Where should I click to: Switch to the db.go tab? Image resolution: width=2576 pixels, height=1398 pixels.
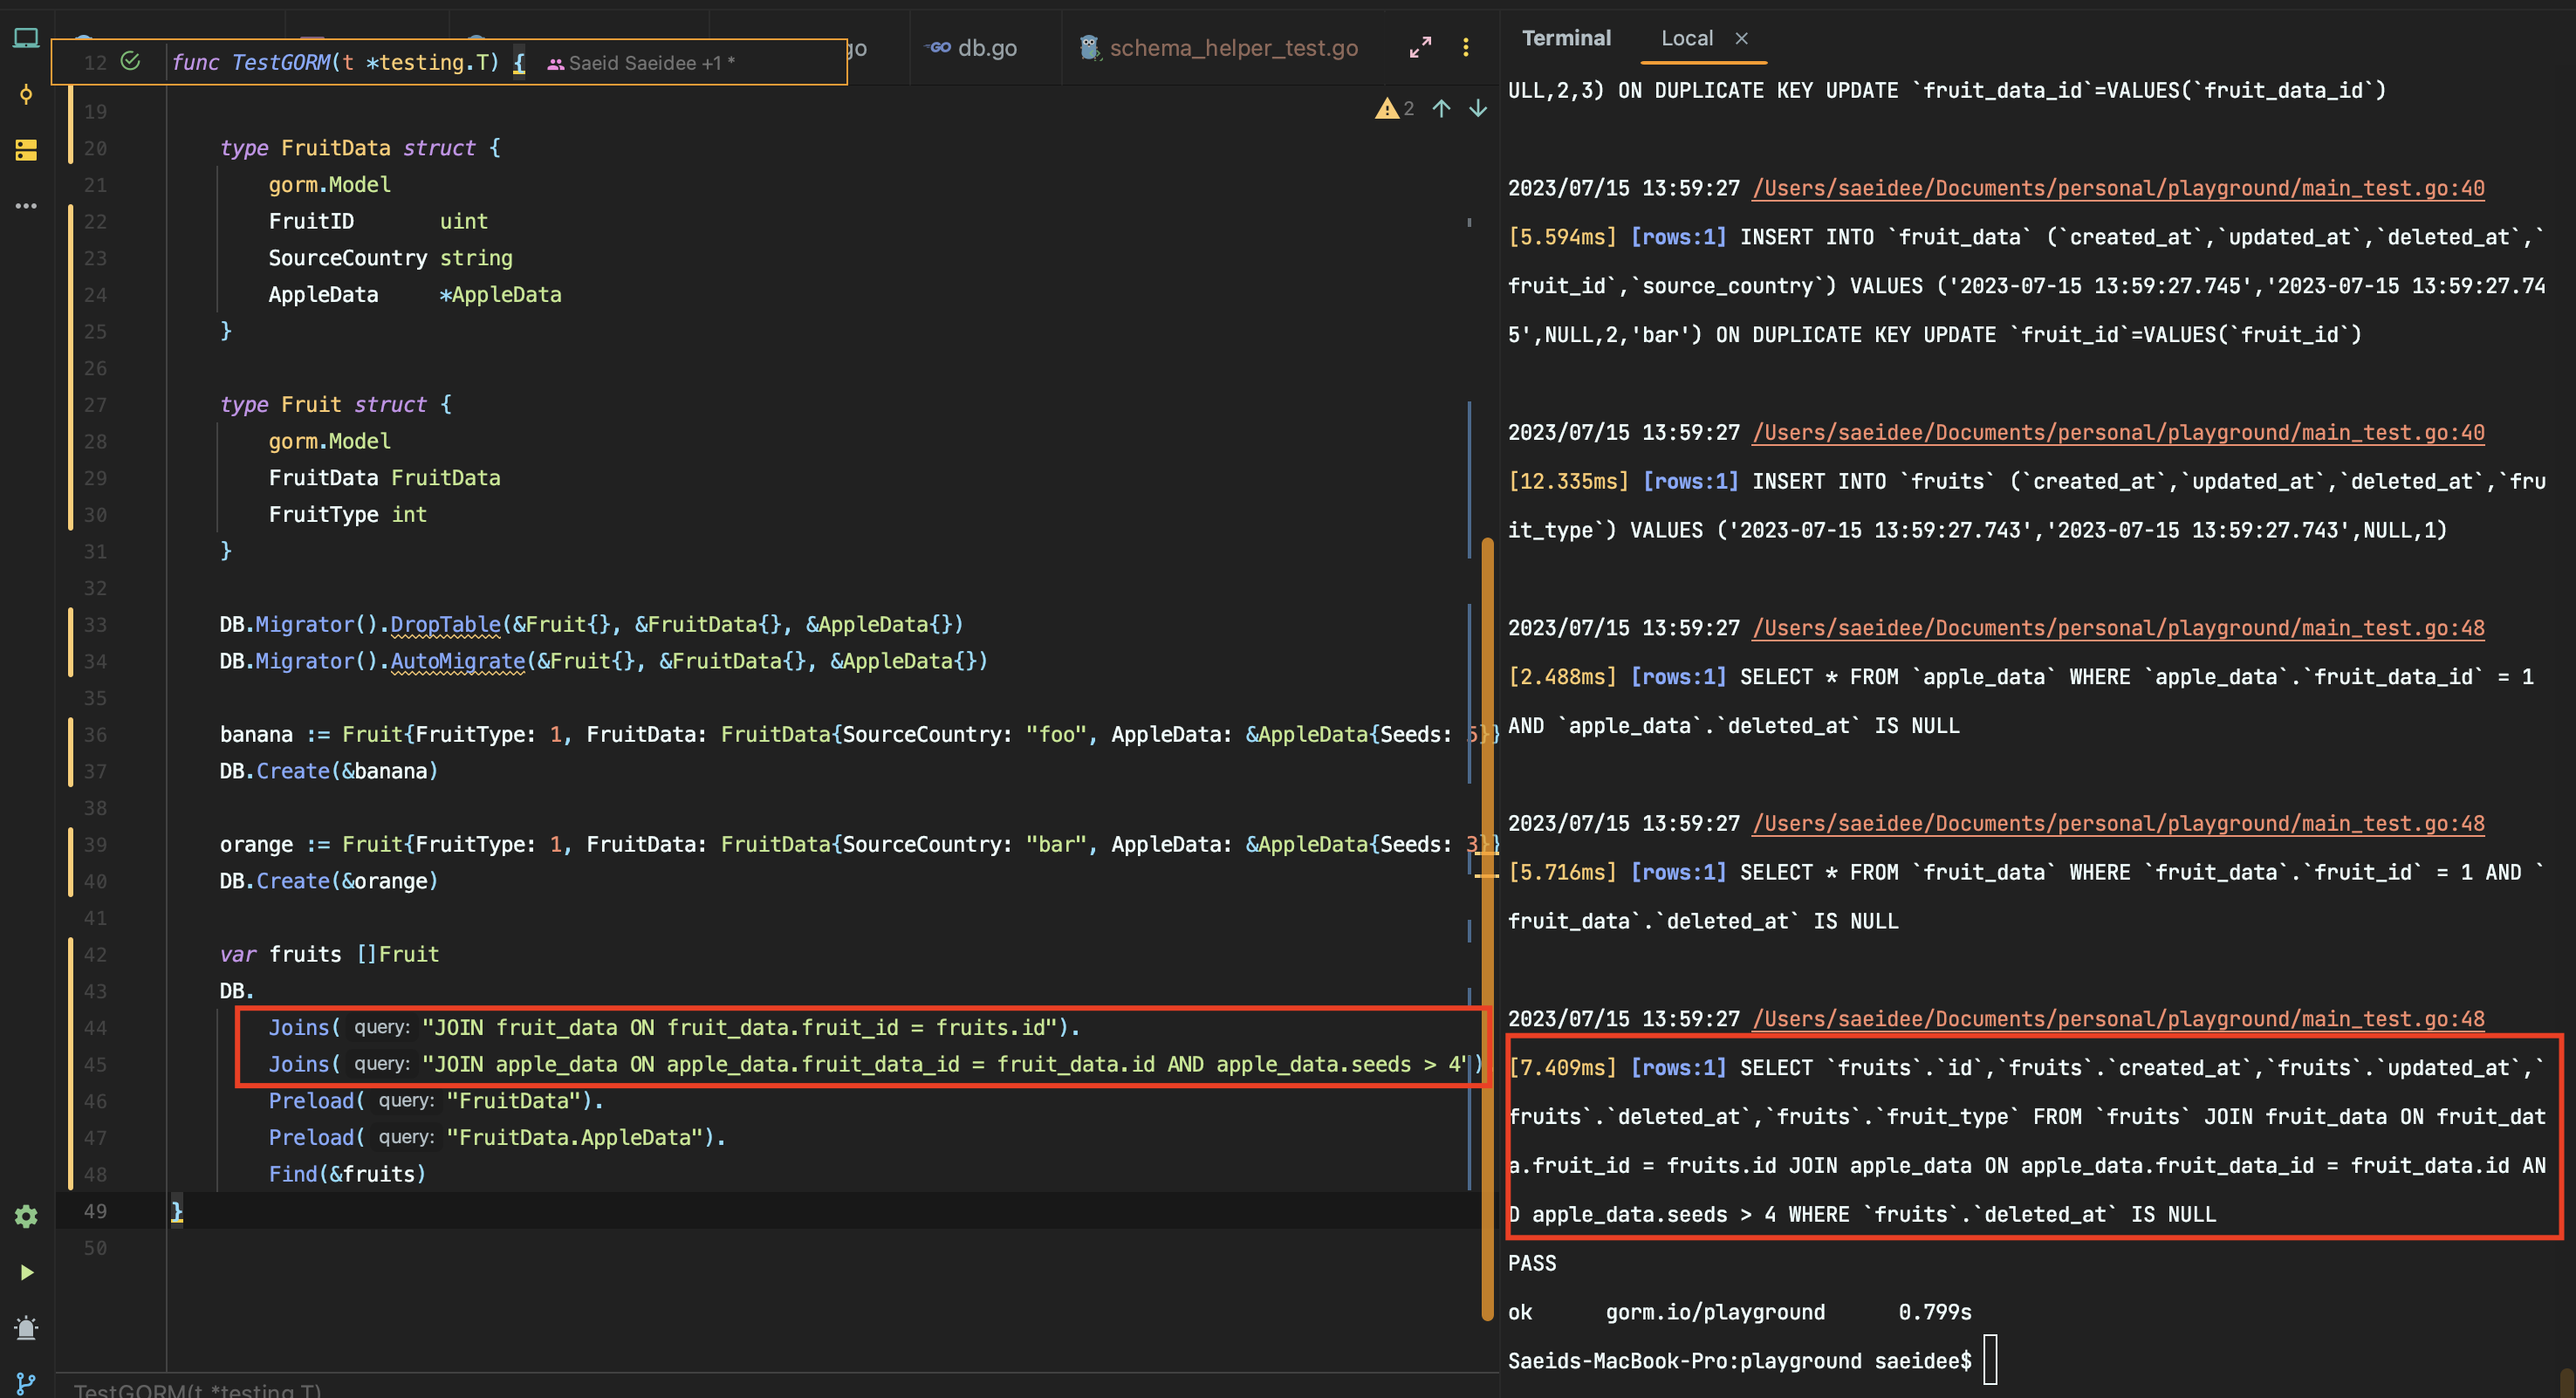point(985,47)
